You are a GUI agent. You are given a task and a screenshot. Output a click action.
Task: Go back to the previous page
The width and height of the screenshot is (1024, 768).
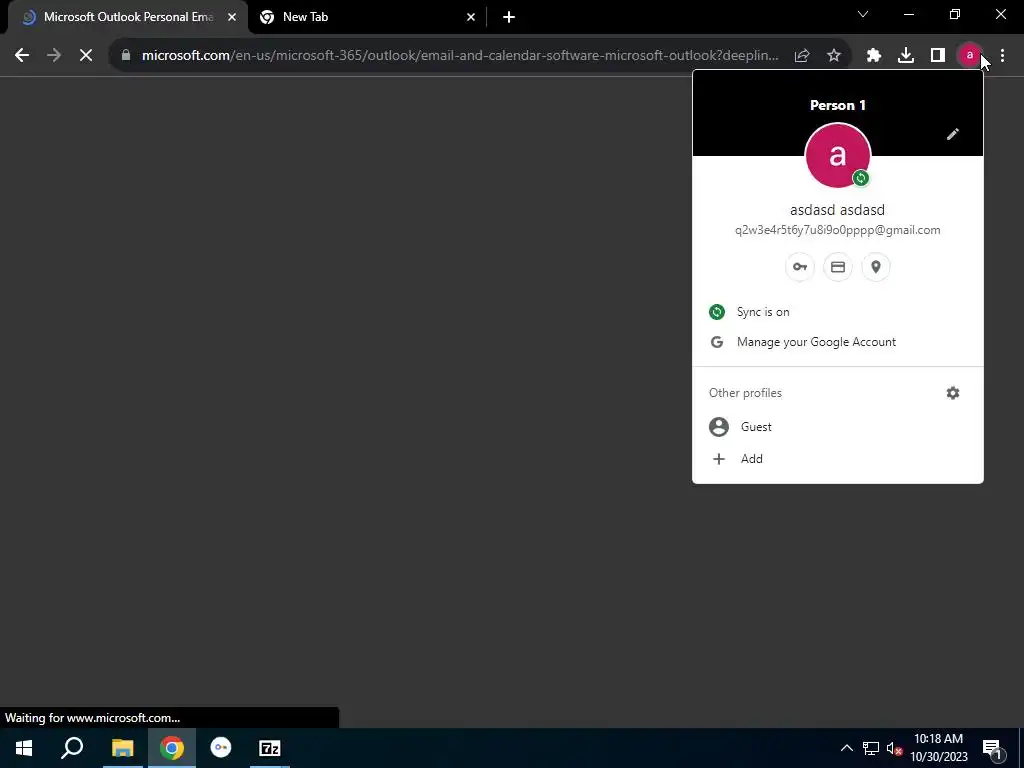pos(22,56)
